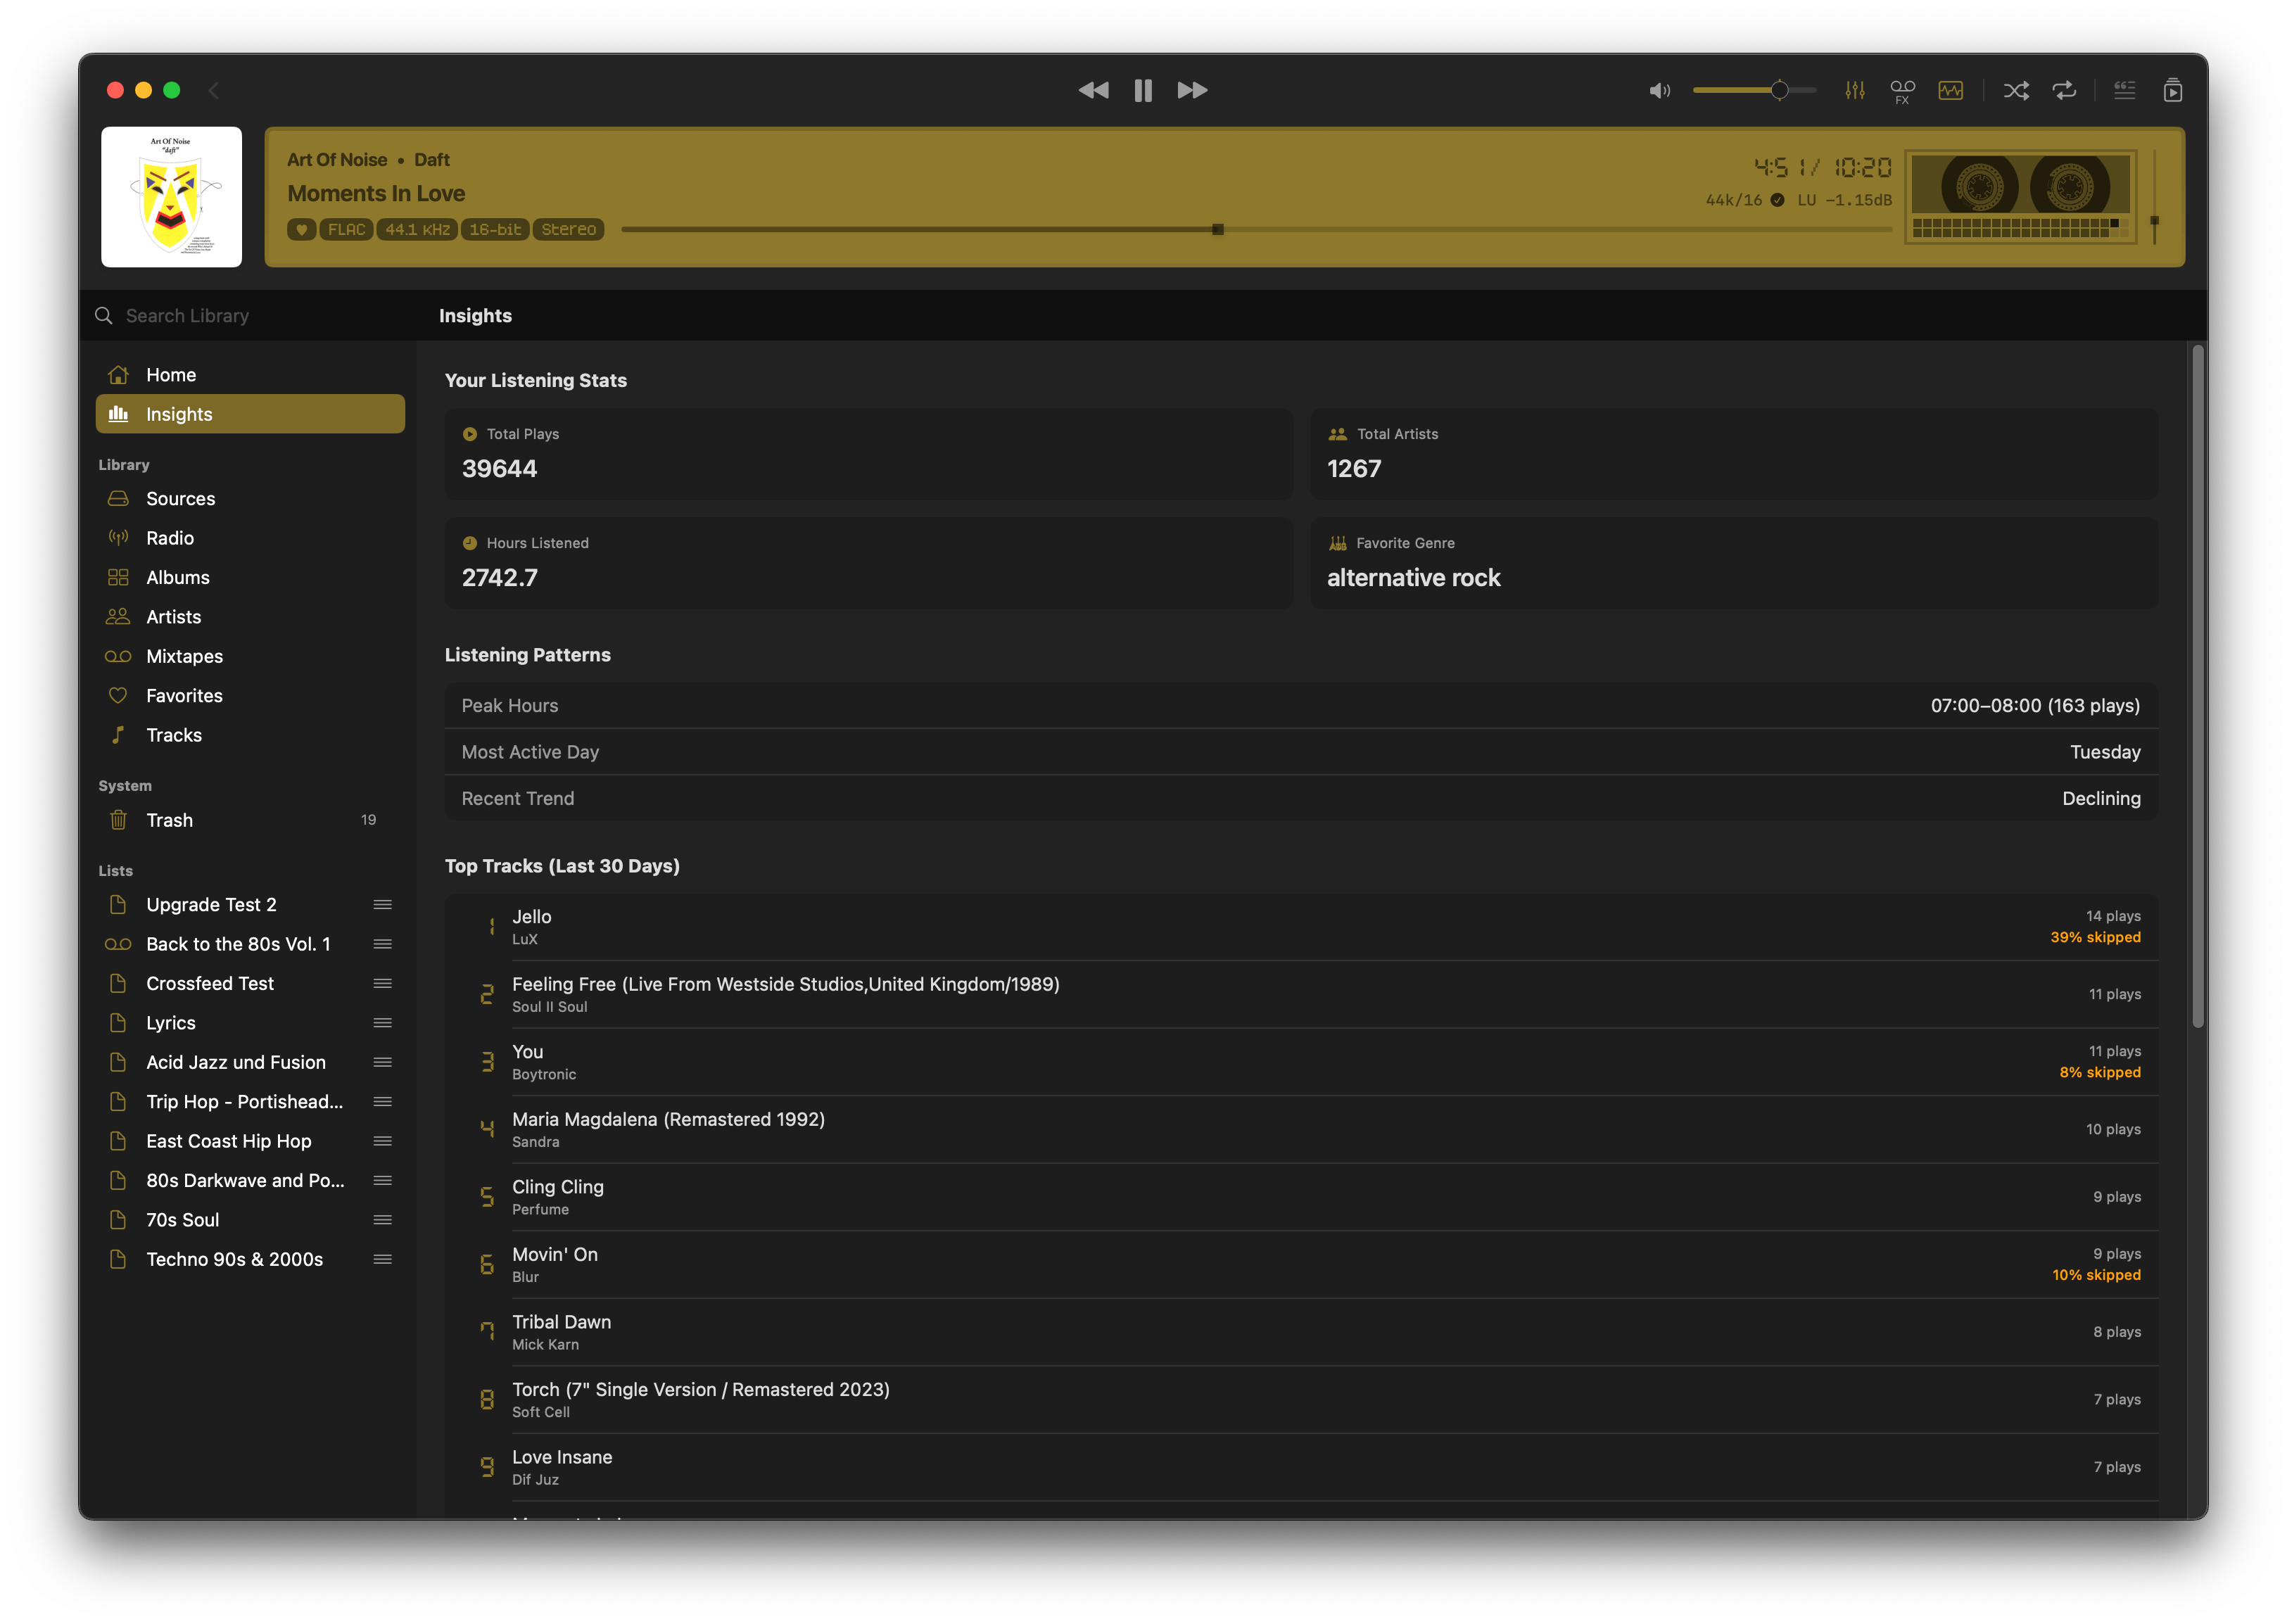Adjust the volume slider knob
The image size is (2287, 1624).
[x=1779, y=91]
